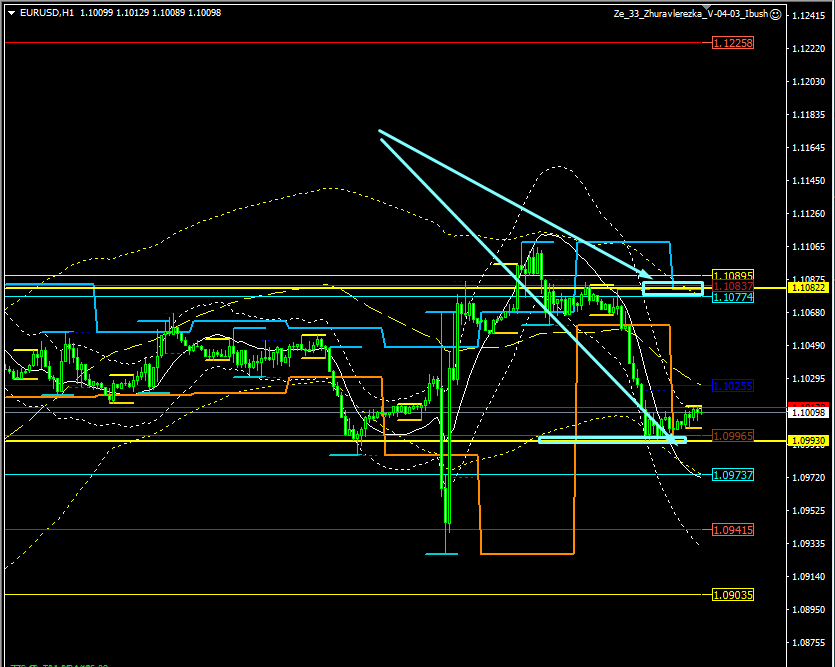
Task: Select the yellow 1.09035 level label
Action: 733,595
